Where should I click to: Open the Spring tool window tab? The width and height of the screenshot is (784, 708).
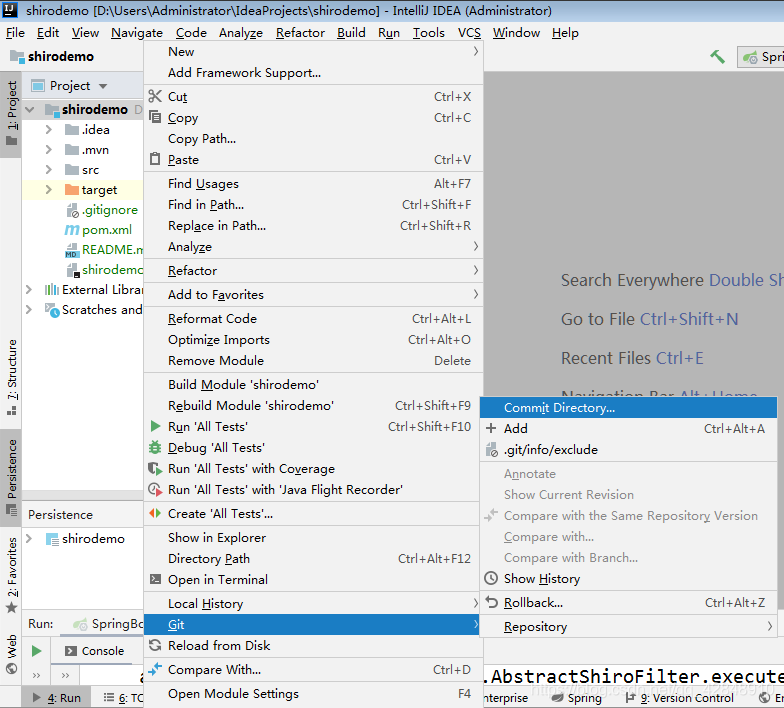click(576, 698)
